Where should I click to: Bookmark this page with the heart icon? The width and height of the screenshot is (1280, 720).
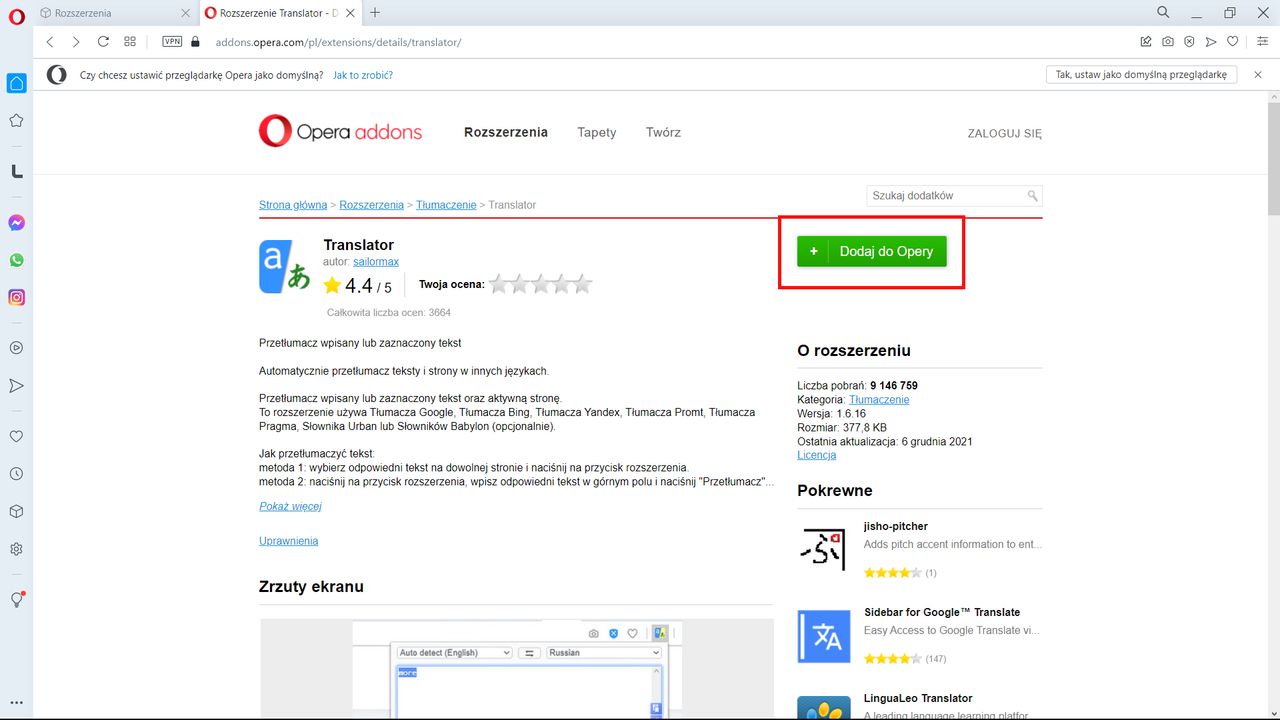(1233, 41)
